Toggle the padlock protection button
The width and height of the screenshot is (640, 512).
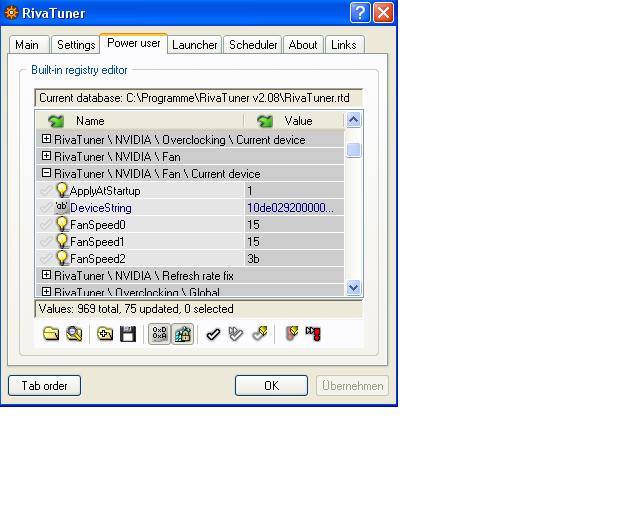click(x=182, y=334)
